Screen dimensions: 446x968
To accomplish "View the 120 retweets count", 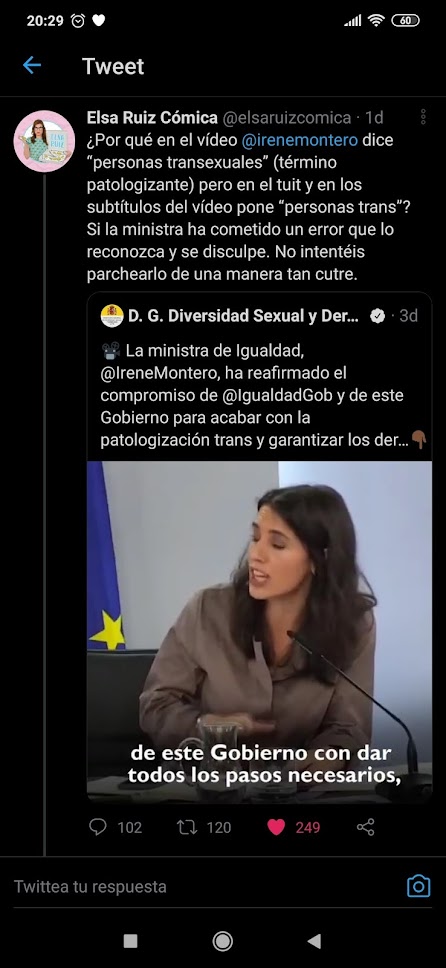I will coord(219,827).
